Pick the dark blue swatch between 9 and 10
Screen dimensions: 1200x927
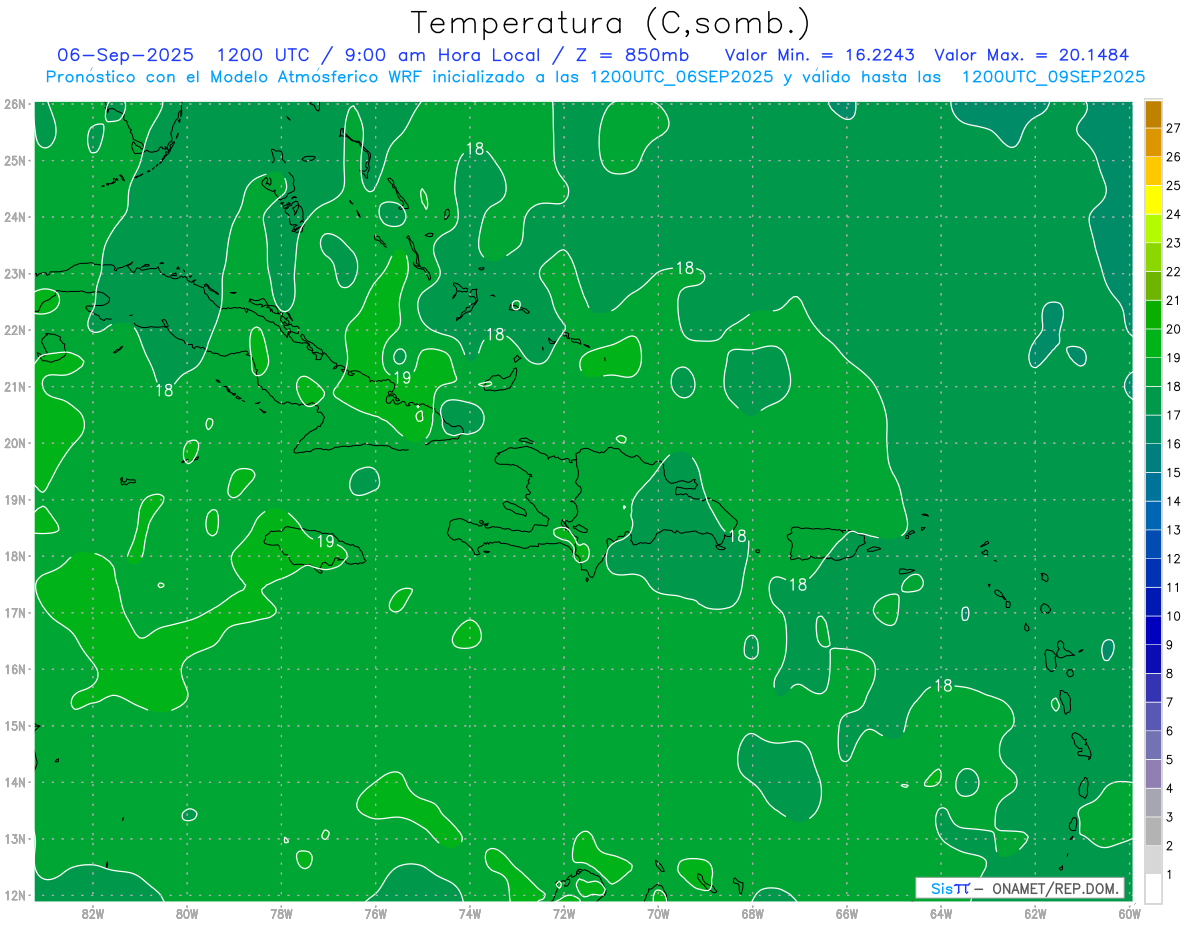point(1153,630)
